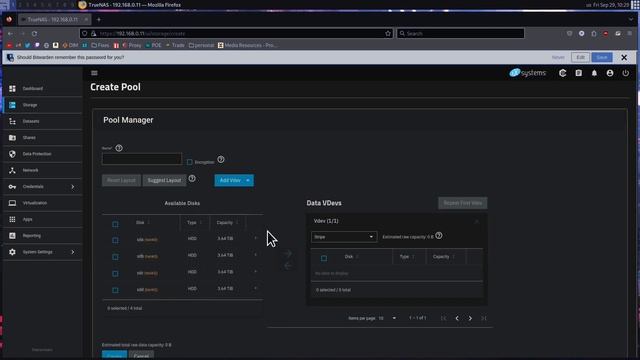This screenshot has height=360, width=640.
Task: Show help for the pool Name field
Action: [x=119, y=148]
